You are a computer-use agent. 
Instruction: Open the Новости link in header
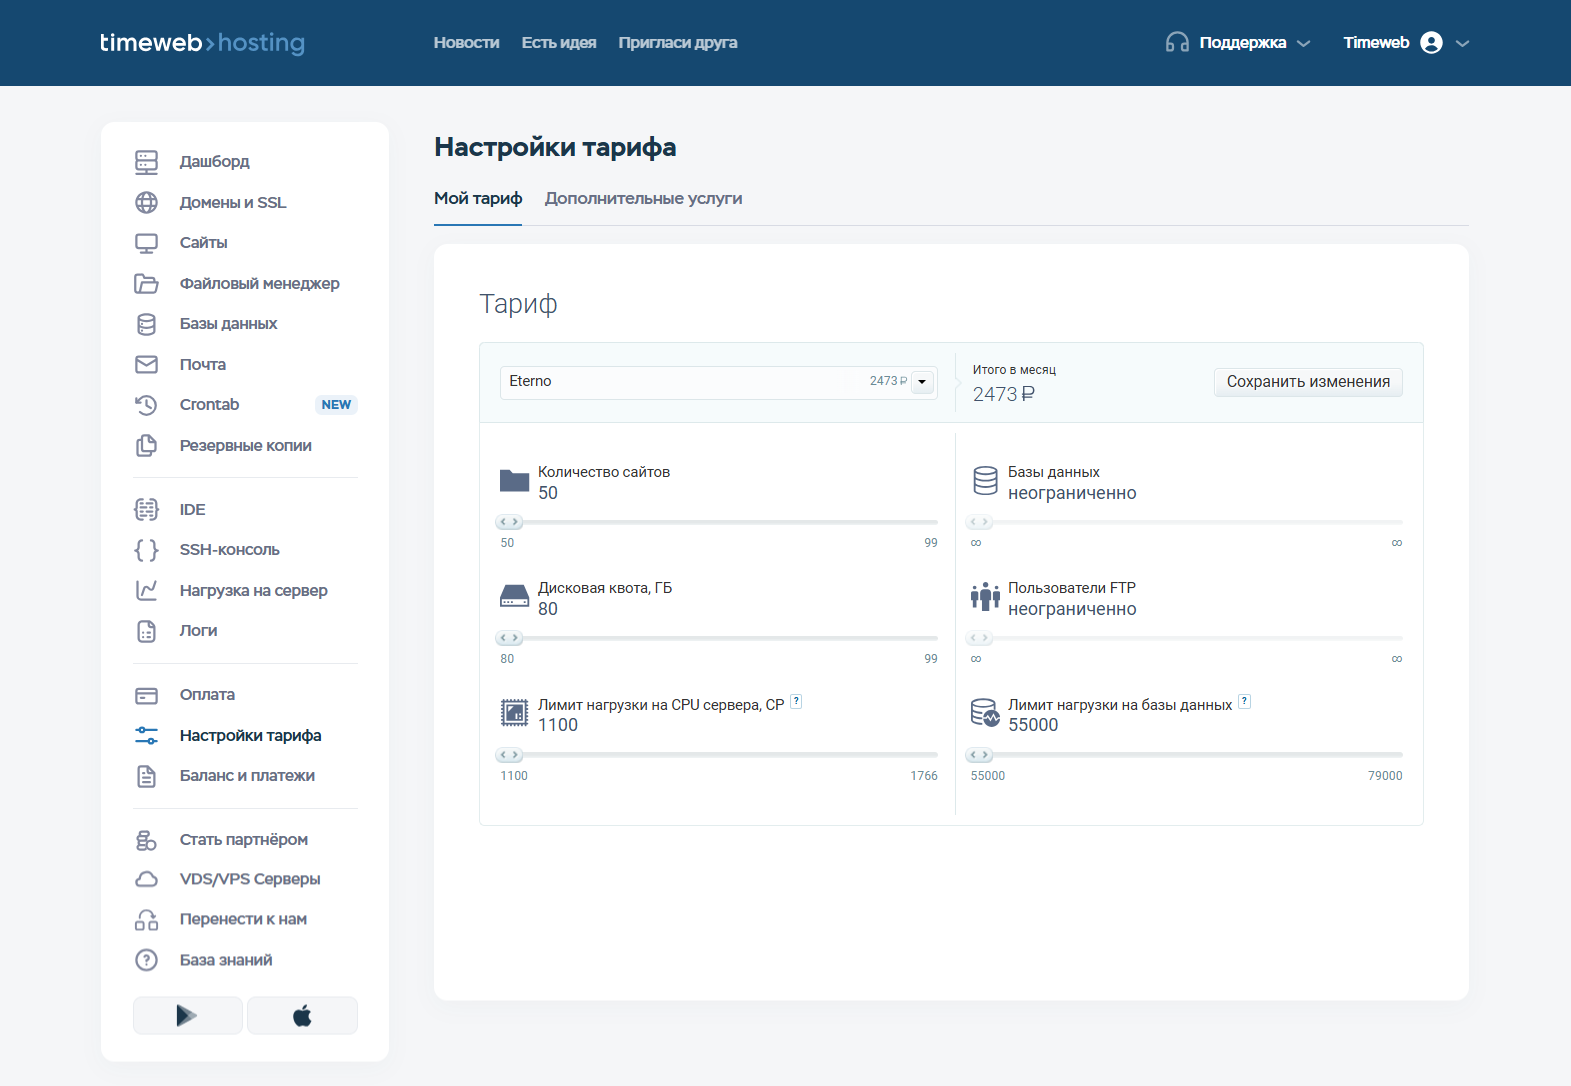click(x=466, y=43)
